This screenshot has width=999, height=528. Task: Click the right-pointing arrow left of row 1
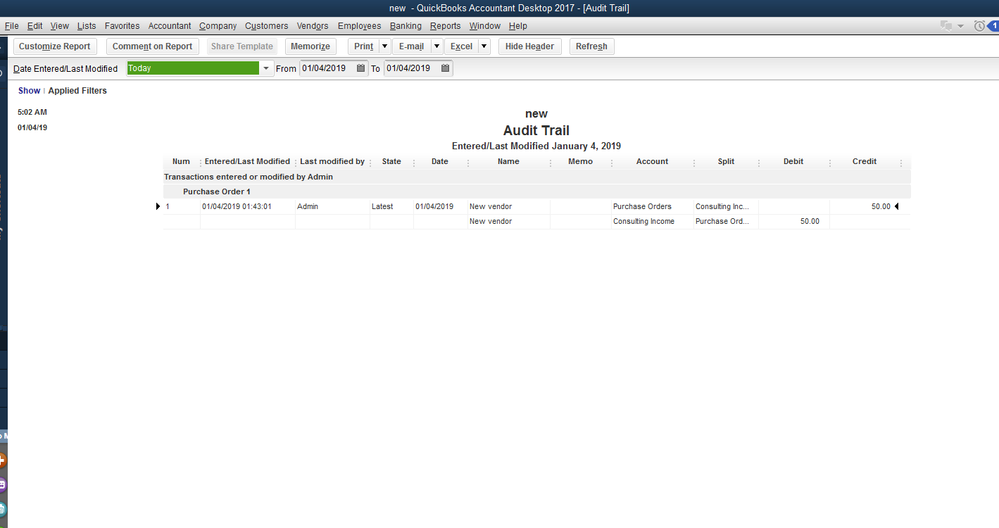158,206
